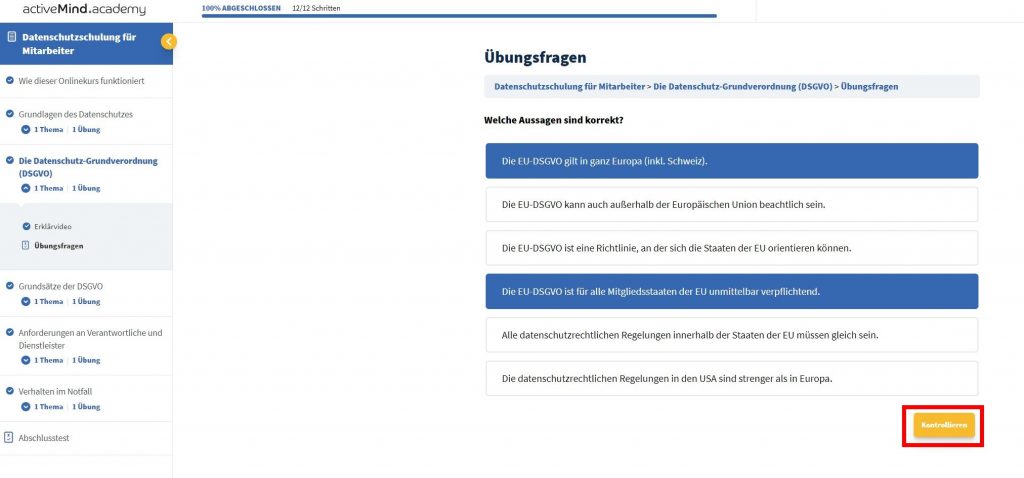This screenshot has width=1024, height=478.
Task: Expand topics under Grundlagen des Datenschutzes
Action: pyautogui.click(x=25, y=129)
